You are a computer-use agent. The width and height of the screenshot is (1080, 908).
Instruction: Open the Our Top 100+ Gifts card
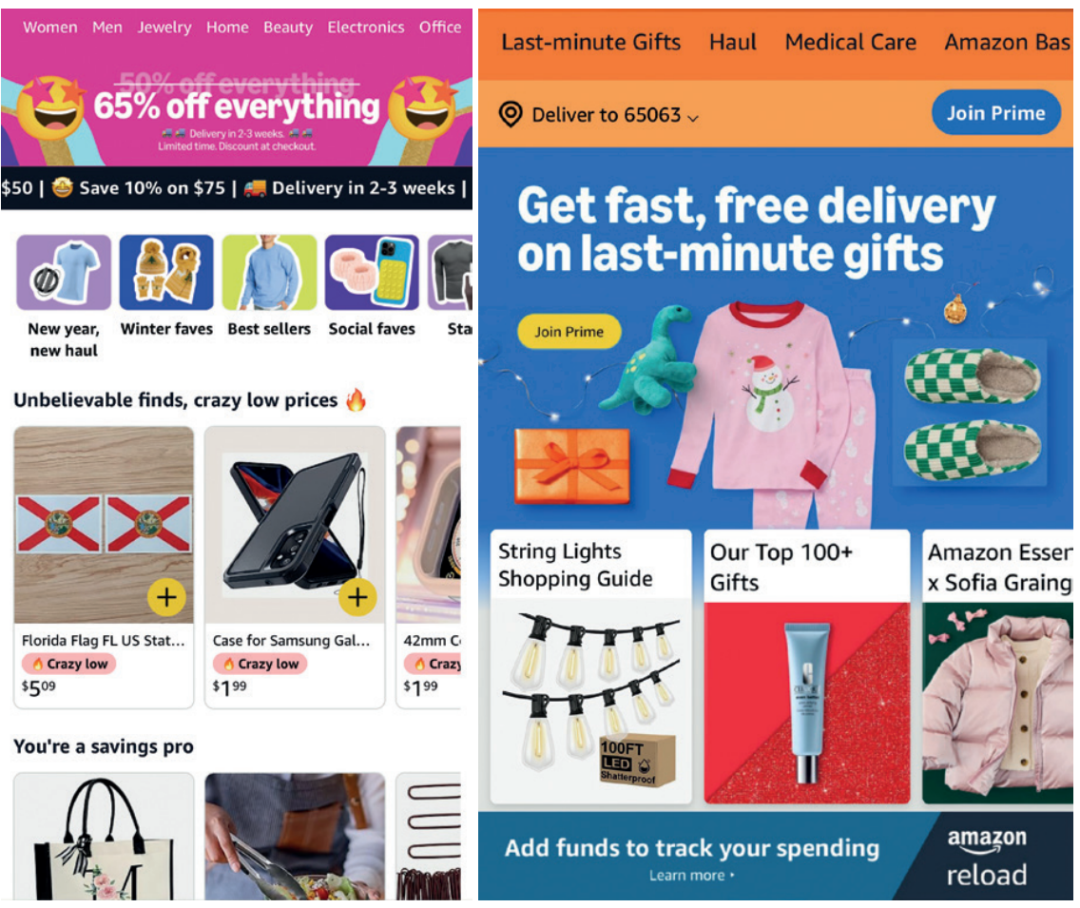tap(807, 666)
